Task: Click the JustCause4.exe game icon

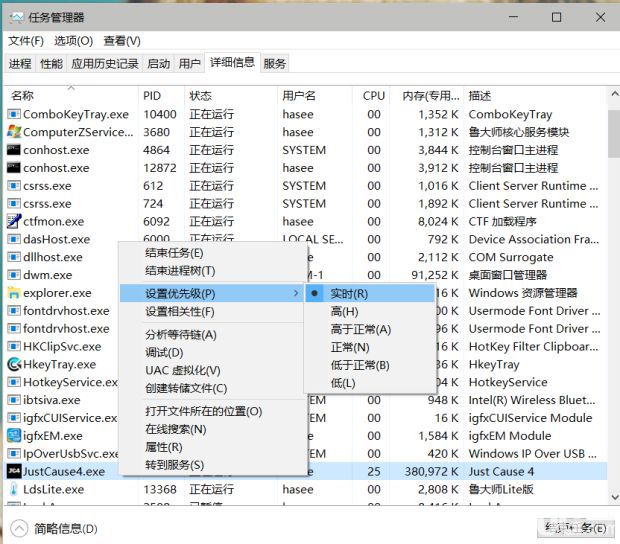Action: 14,471
